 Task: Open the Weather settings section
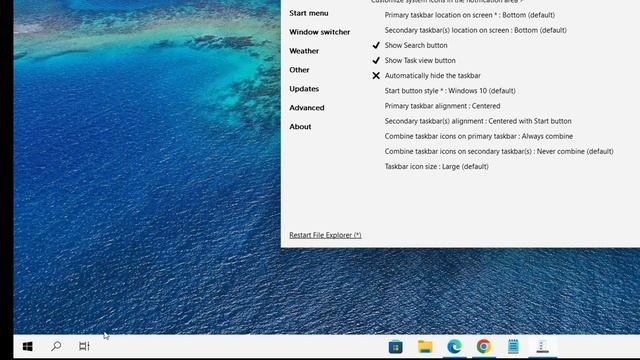point(304,51)
